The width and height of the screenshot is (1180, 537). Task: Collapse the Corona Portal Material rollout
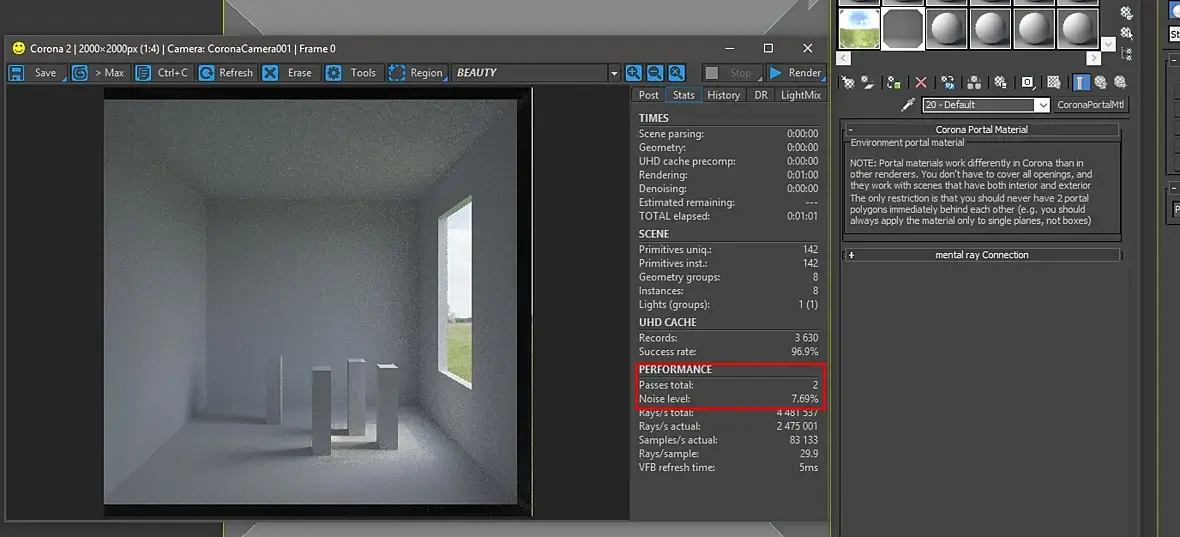coord(981,129)
